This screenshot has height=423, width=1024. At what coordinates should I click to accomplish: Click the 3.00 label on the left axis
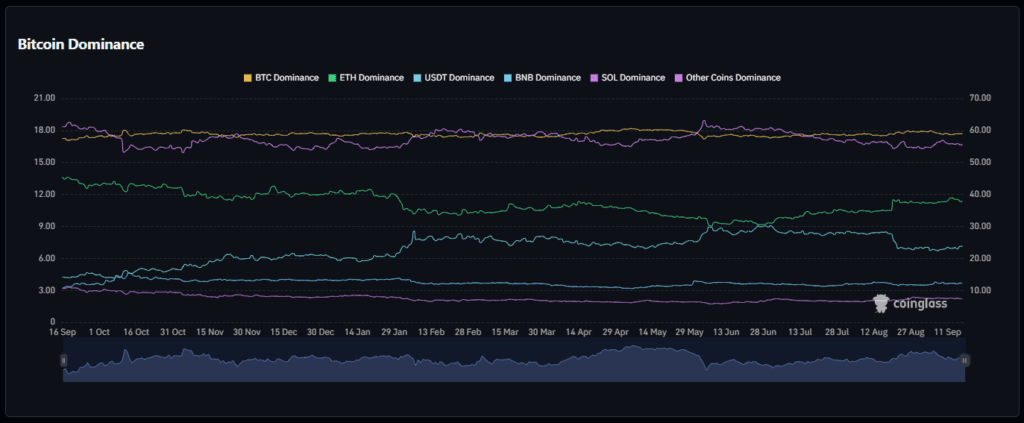(x=47, y=290)
